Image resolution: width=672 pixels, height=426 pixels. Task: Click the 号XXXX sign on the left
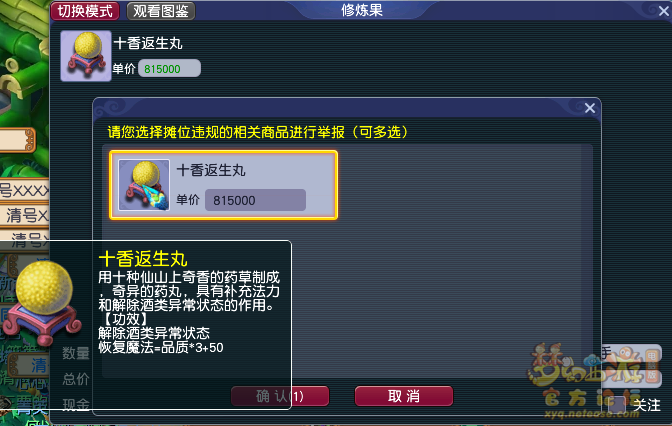coord(24,190)
